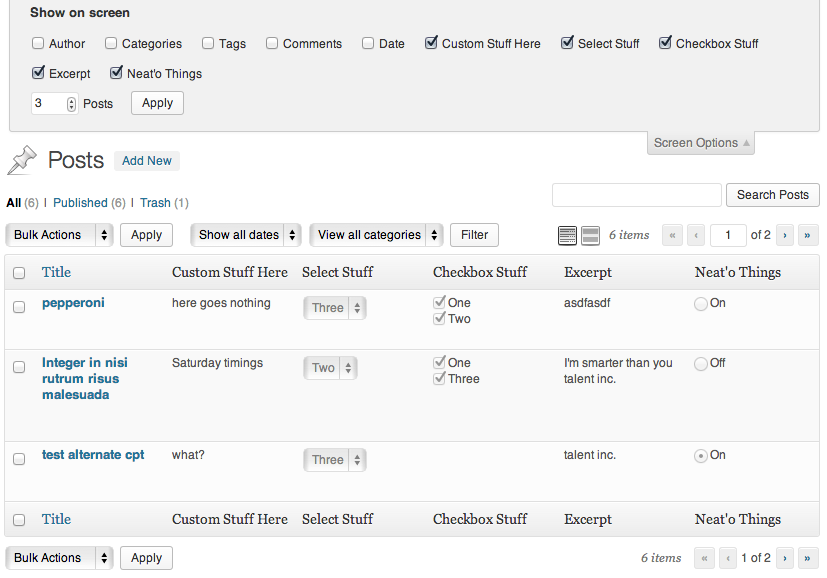This screenshot has height=578, width=827.
Task: Select the pepperoni post row checkbox
Action: click(x=19, y=307)
